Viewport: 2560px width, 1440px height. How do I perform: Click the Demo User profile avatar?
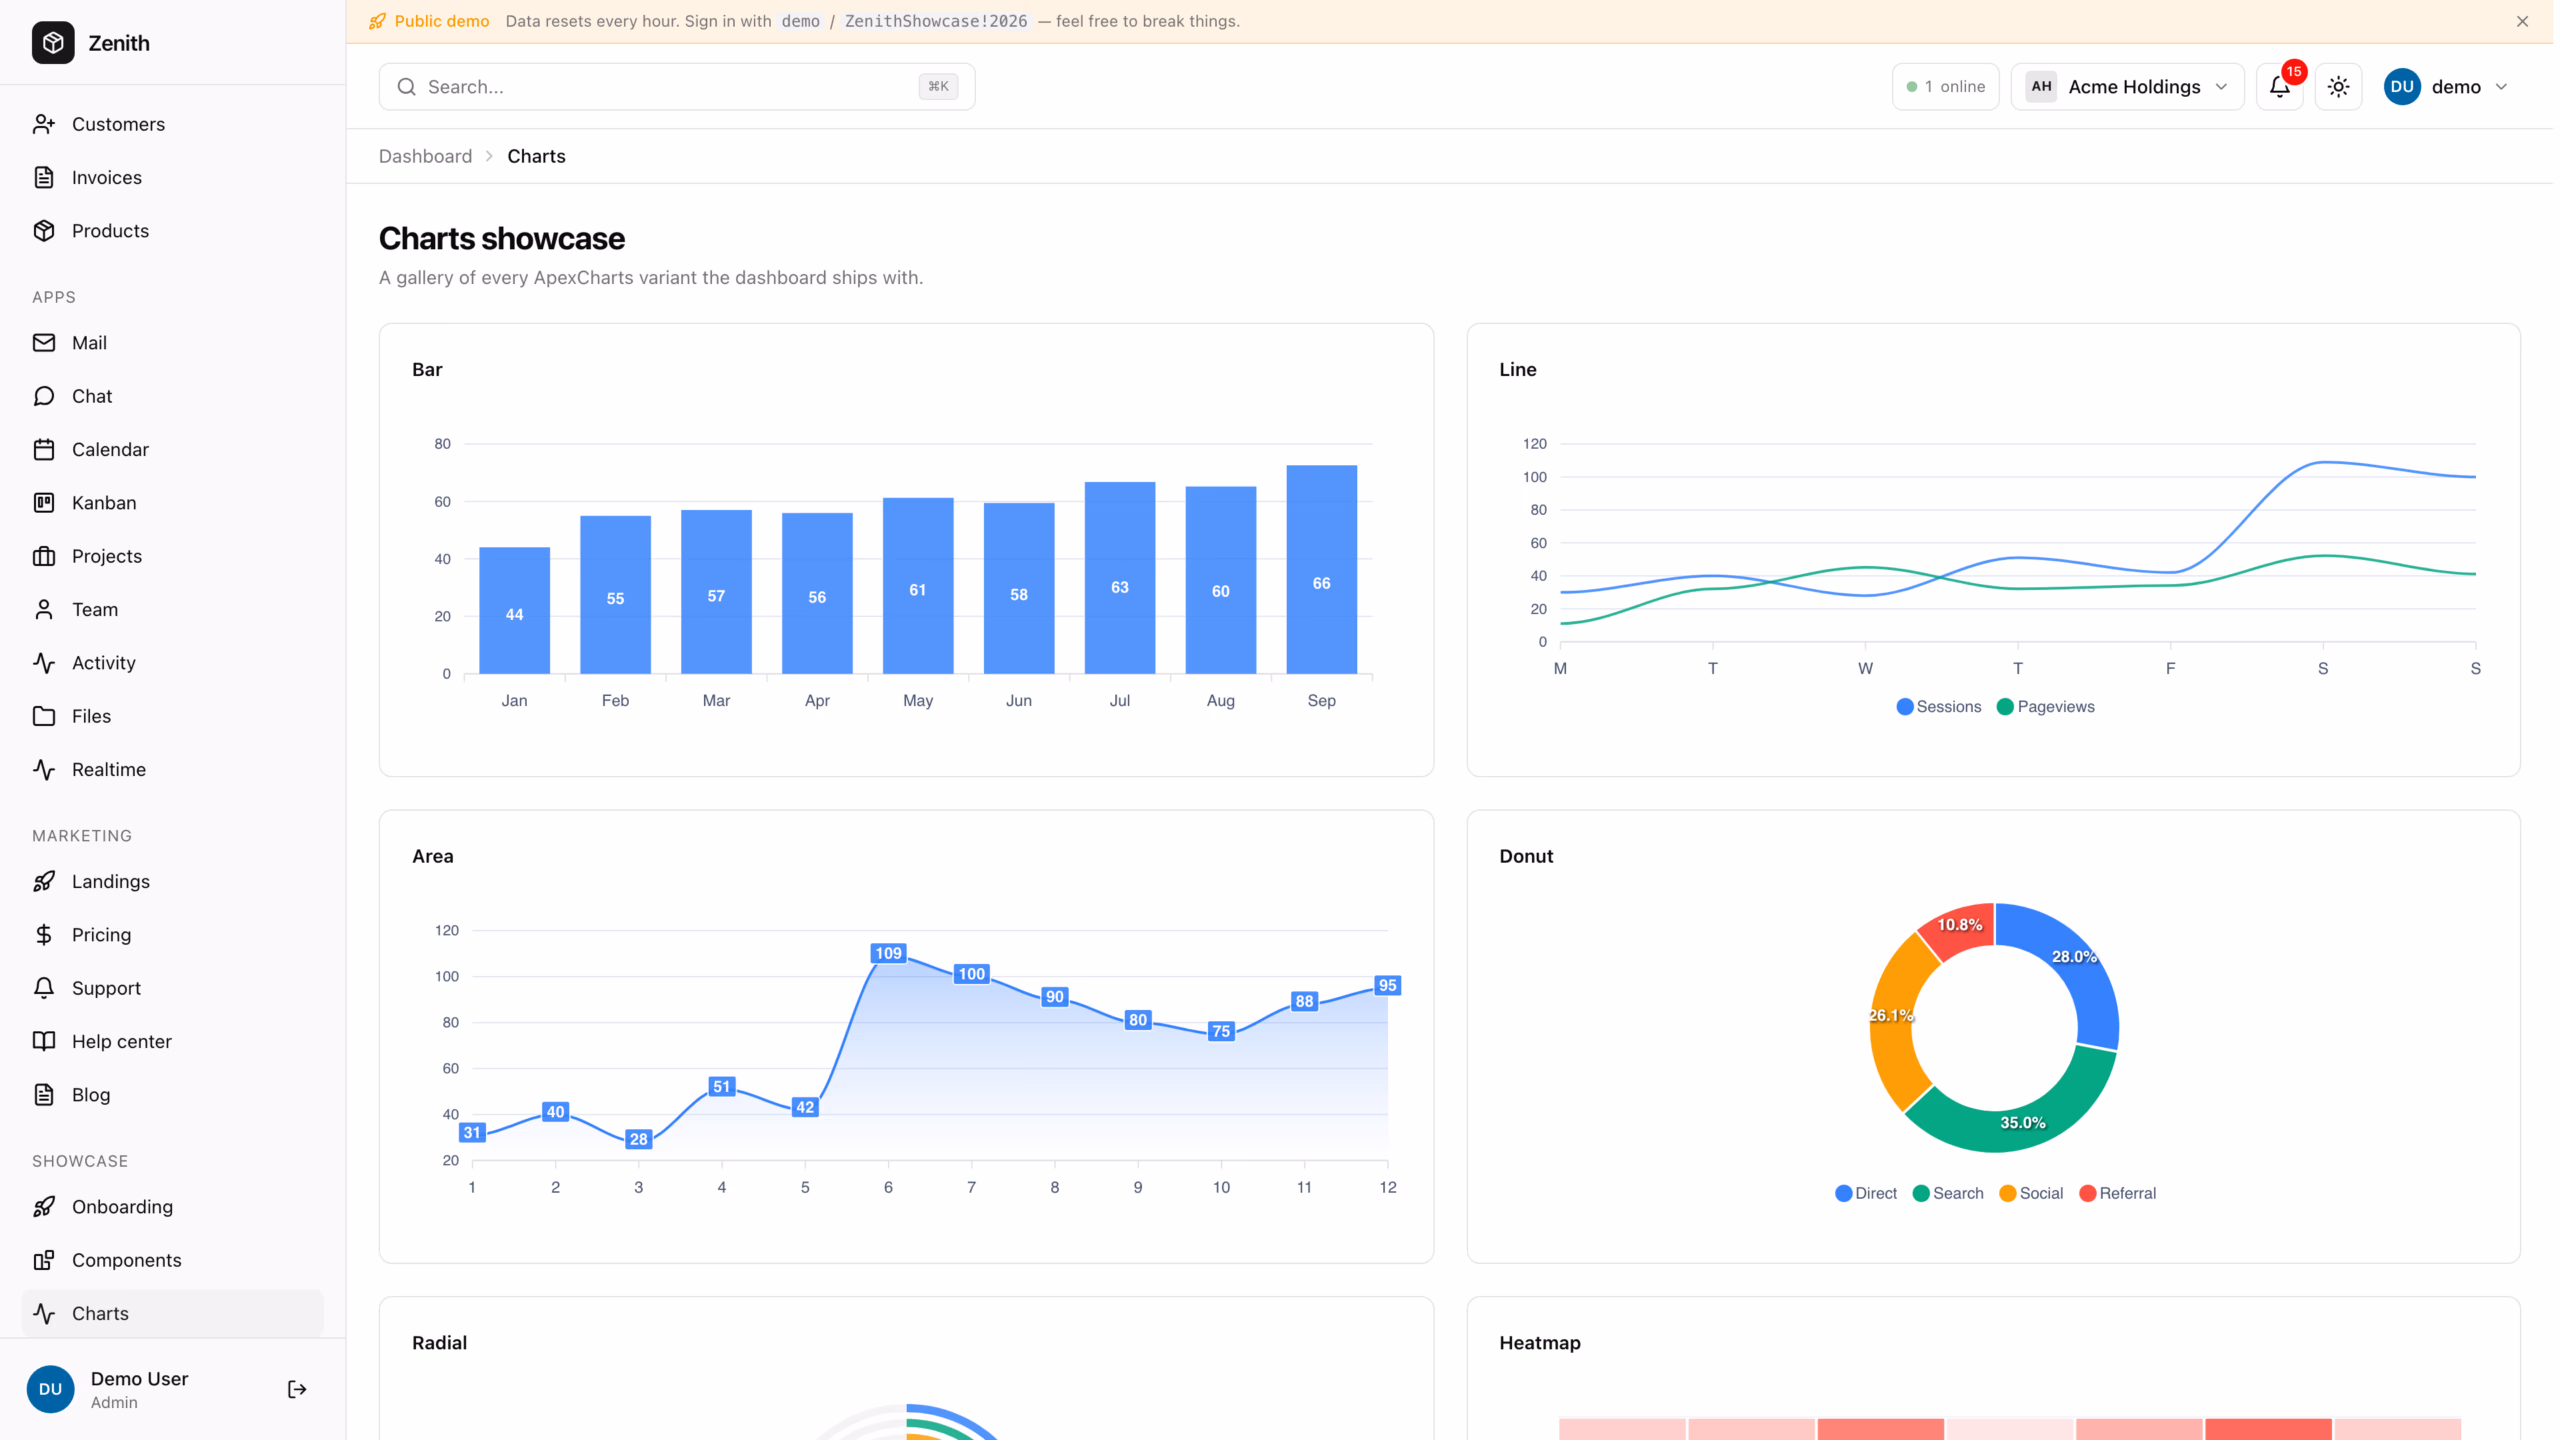[x=51, y=1389]
